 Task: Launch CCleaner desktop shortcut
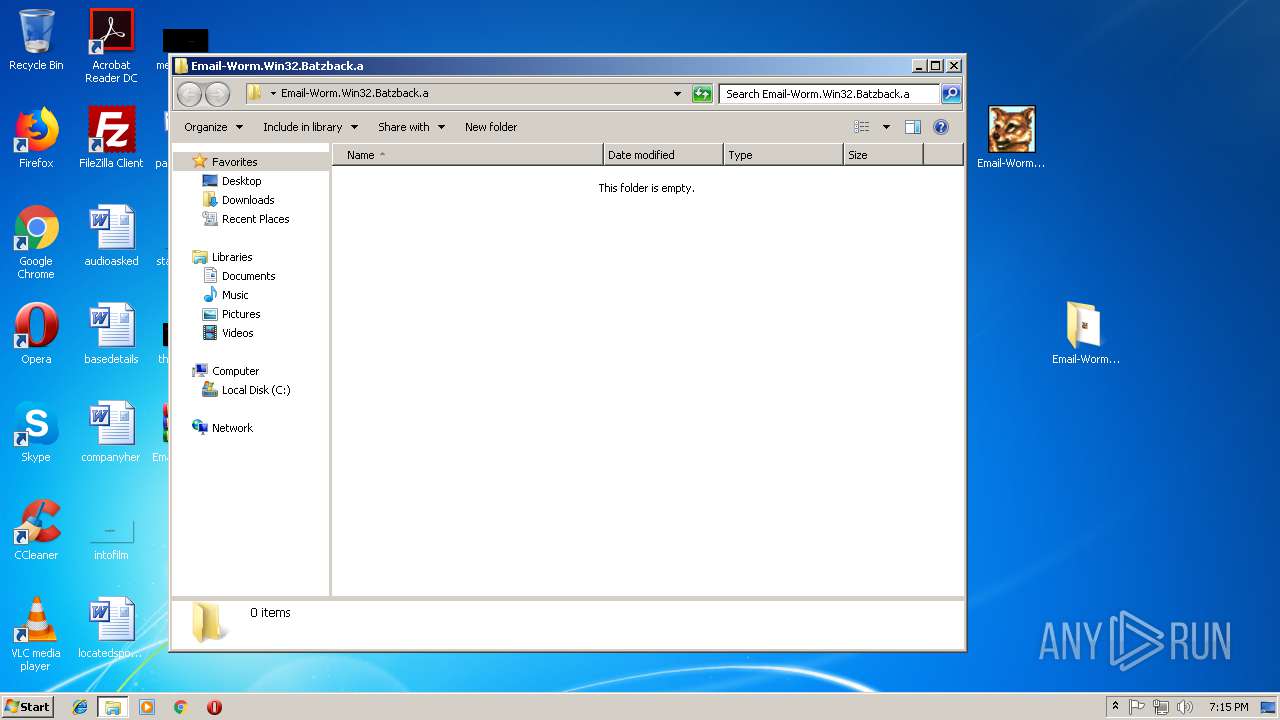[x=36, y=530]
